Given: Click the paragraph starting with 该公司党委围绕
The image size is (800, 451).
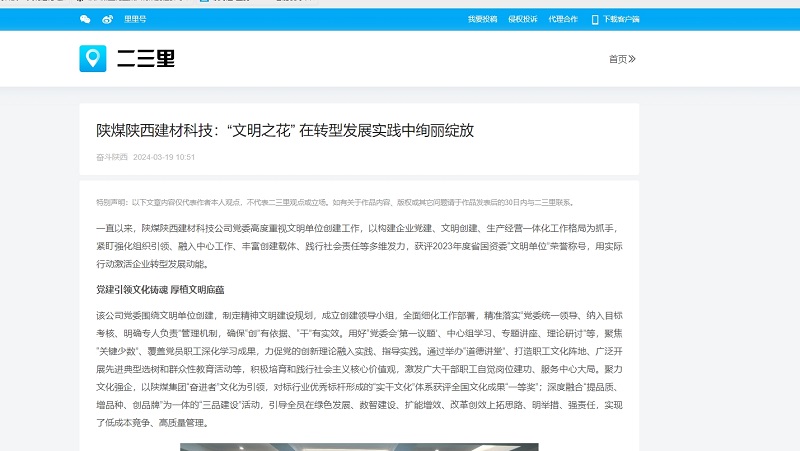Looking at the screenshot, I should point(359,369).
